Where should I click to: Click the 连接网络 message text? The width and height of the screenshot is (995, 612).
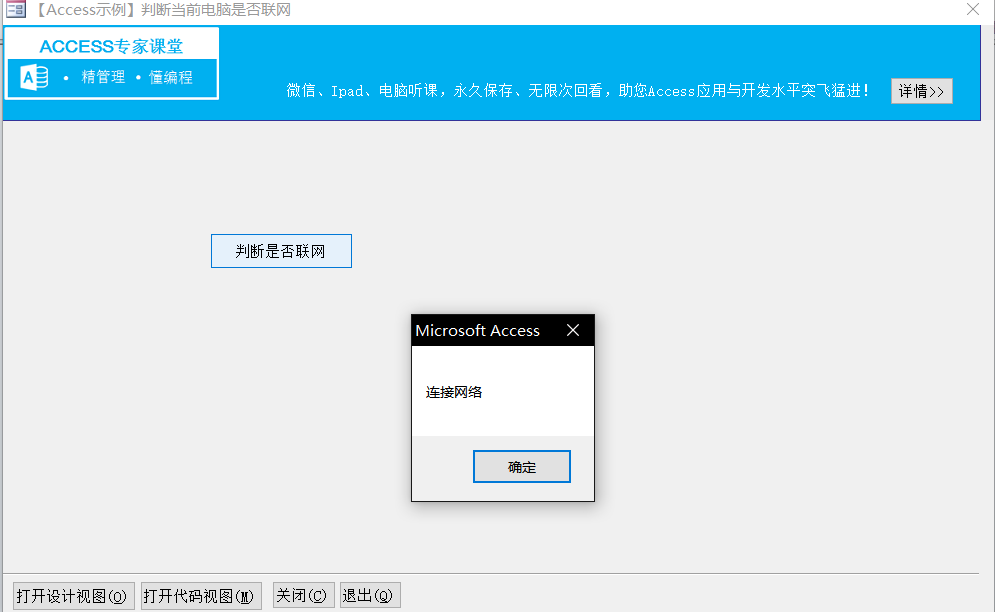click(x=454, y=392)
